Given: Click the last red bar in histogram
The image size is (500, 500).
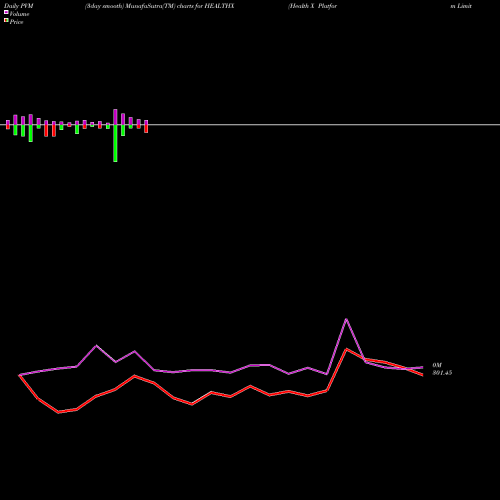Looking at the screenshot, I should point(146,129).
